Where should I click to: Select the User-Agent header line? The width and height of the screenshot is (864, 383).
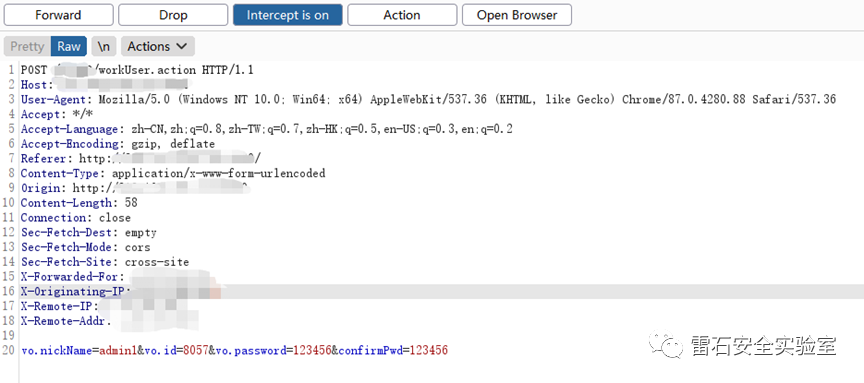(428, 100)
